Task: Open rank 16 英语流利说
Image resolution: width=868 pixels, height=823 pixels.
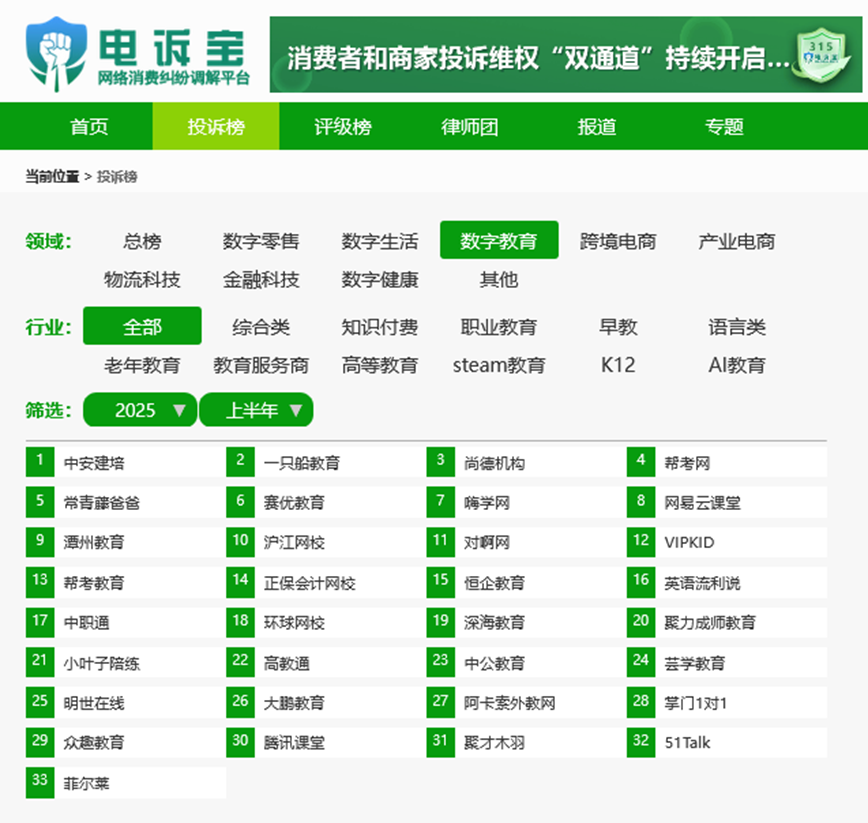Action: (727, 582)
